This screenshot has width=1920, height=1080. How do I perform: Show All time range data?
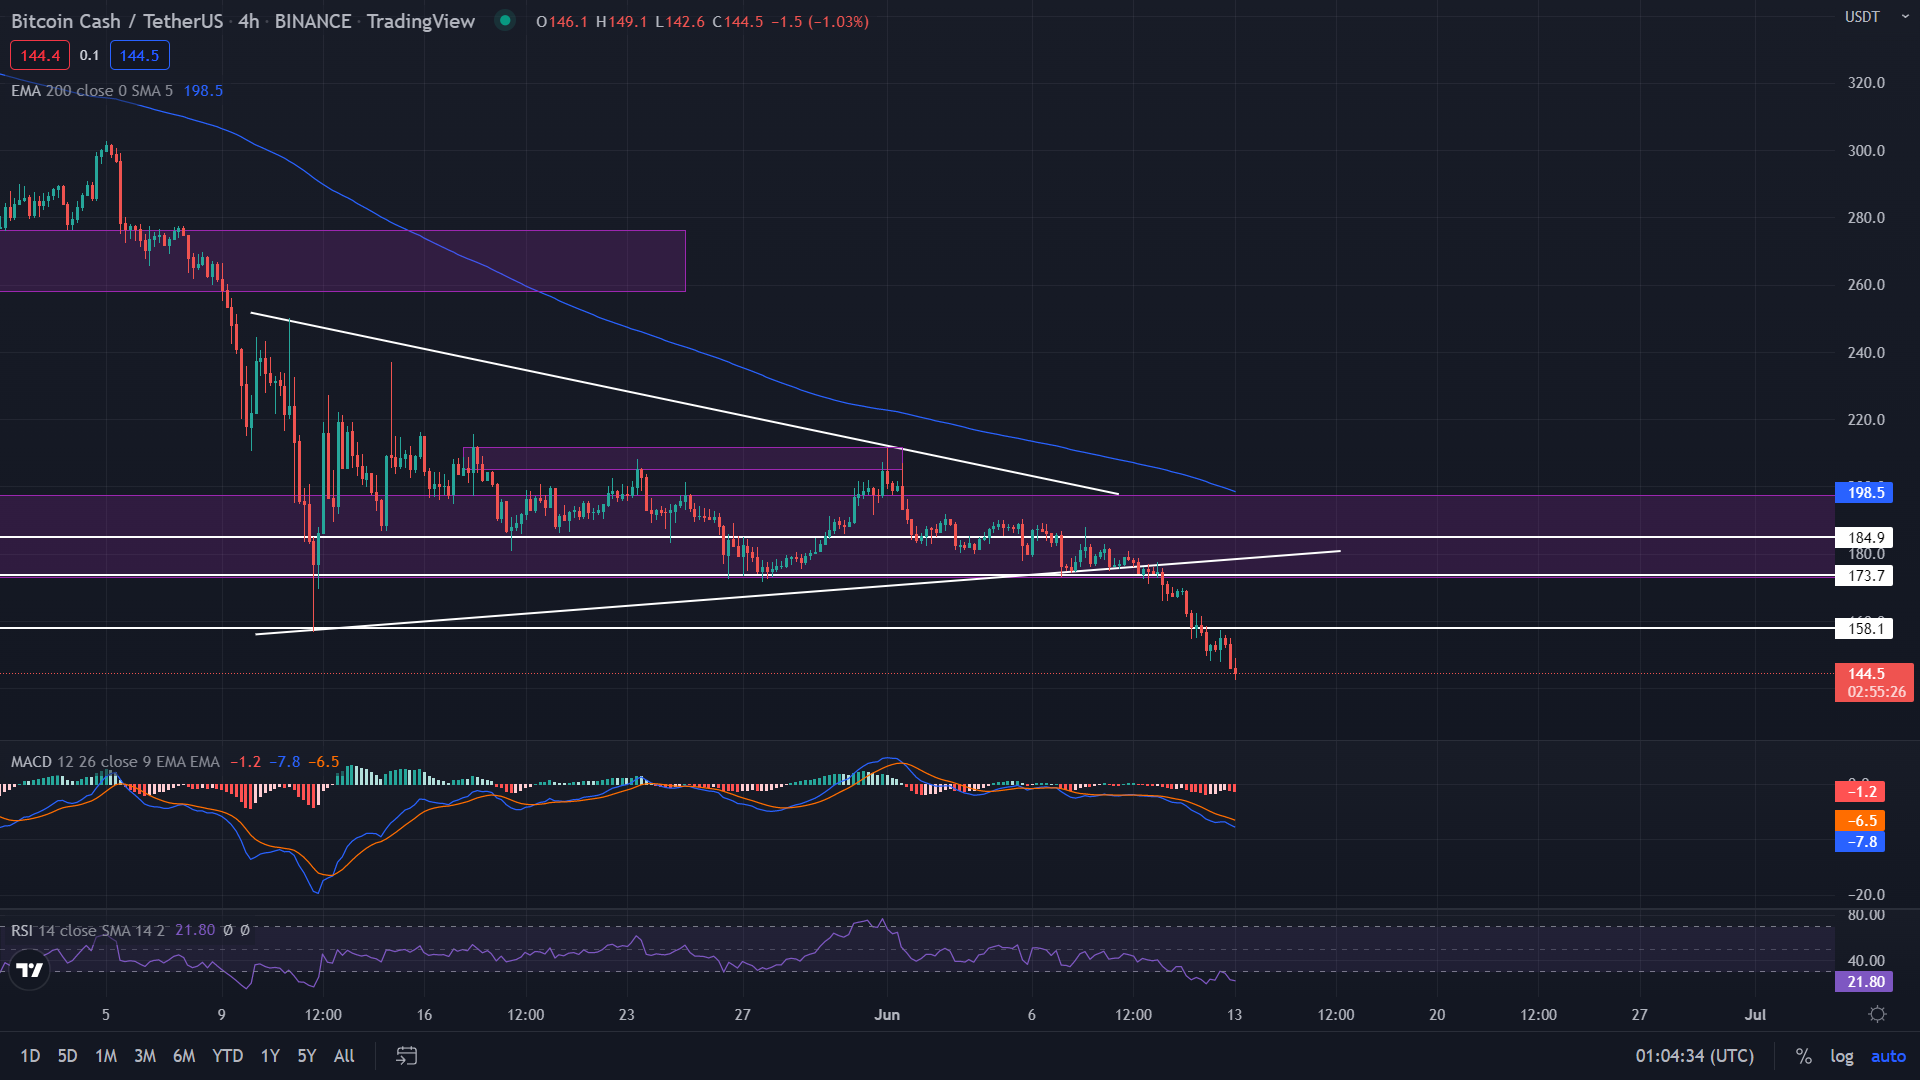coord(344,1056)
